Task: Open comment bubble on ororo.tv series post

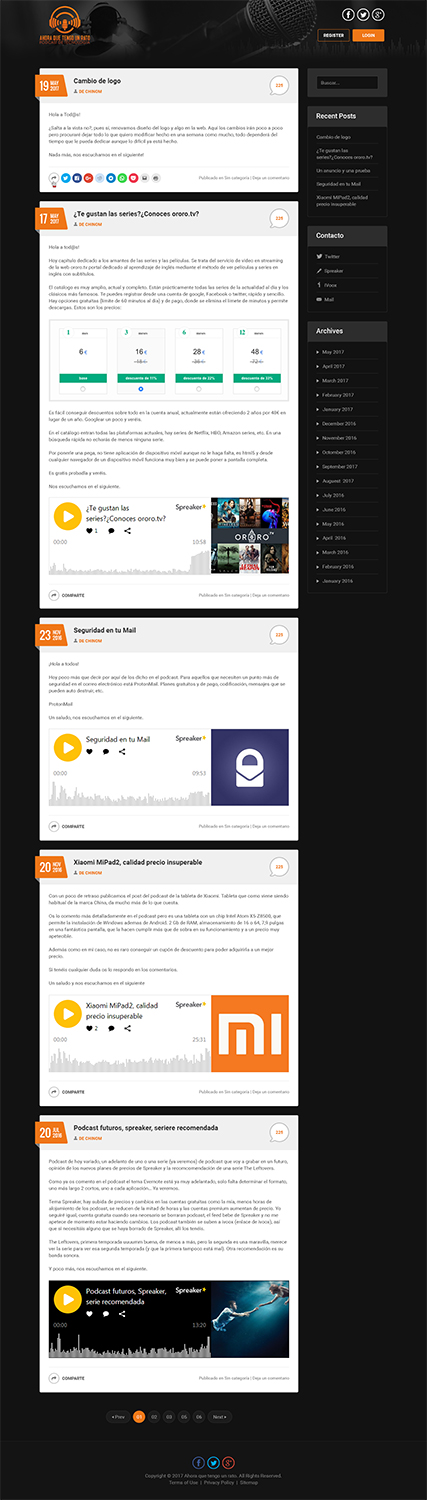Action: [279, 218]
